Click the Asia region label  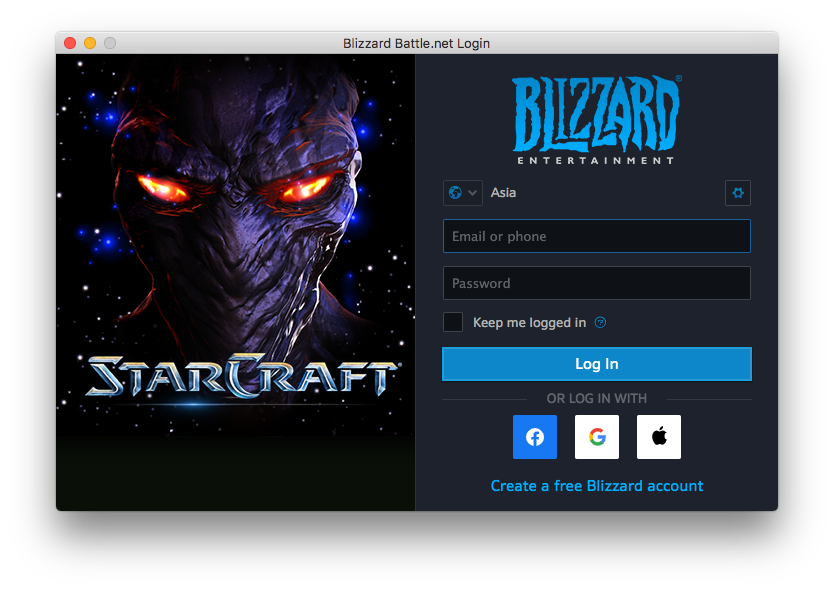[x=503, y=193]
